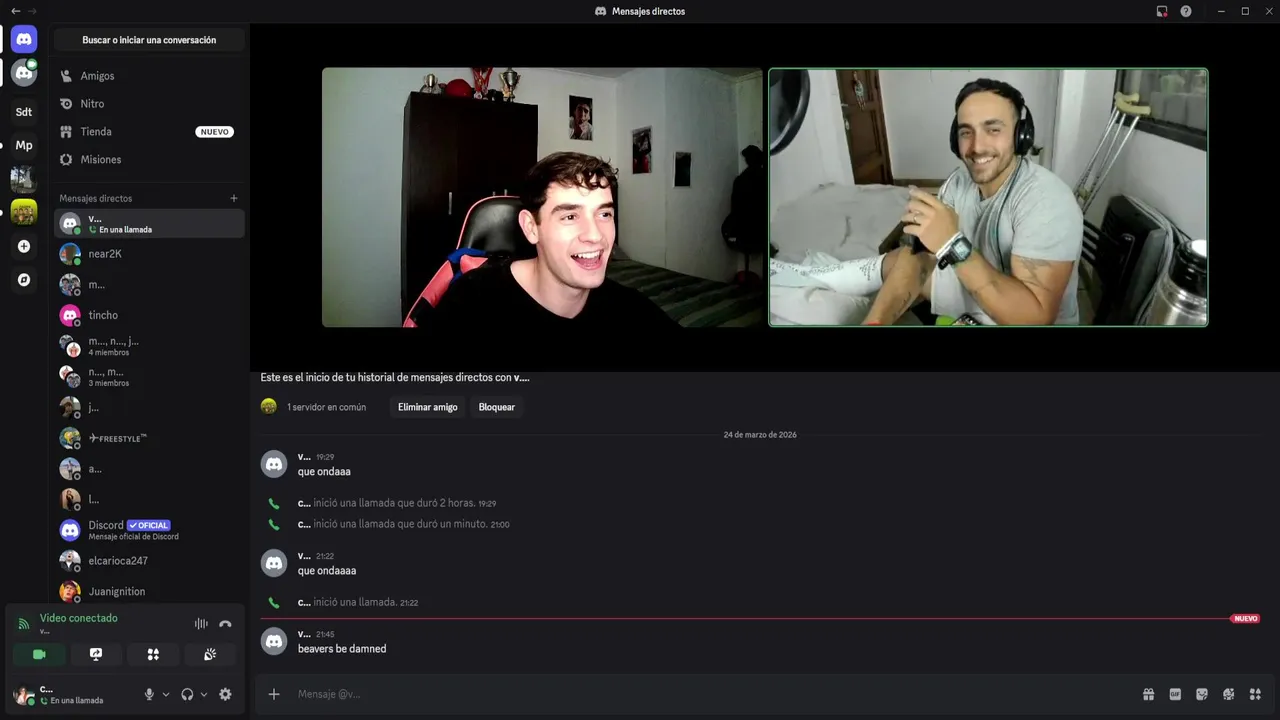Open the soundboard button
Image resolution: width=1280 pixels, height=720 pixels.
point(210,654)
